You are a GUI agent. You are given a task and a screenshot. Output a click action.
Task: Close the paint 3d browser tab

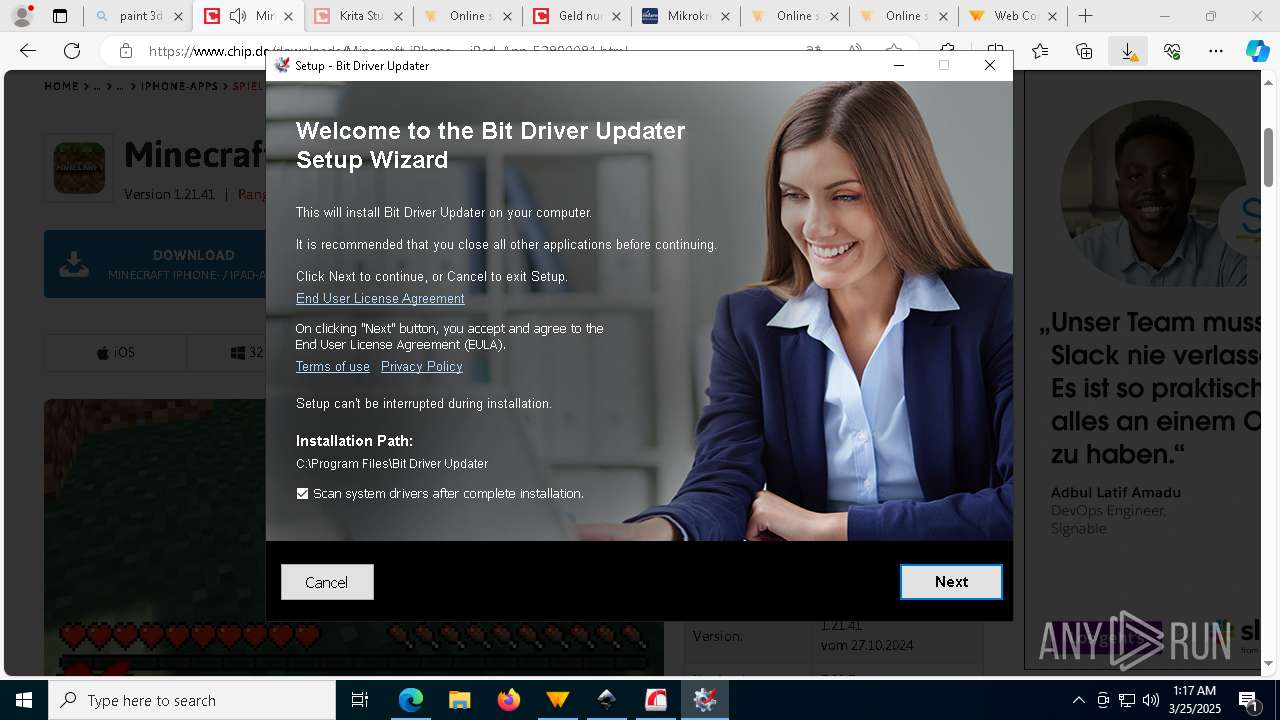pos(178,16)
